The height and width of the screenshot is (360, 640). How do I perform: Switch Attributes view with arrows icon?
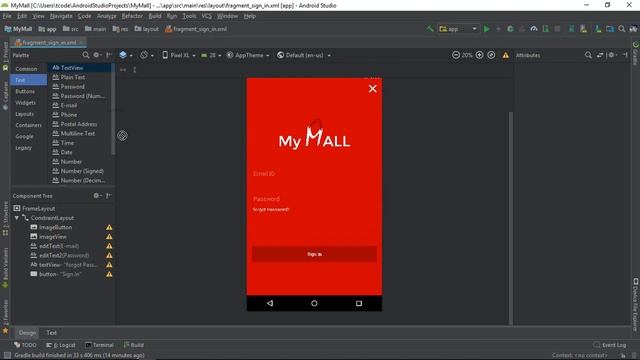[x=600, y=55]
